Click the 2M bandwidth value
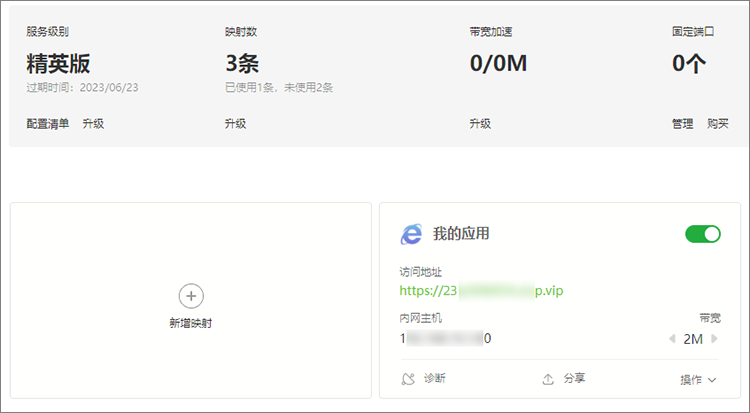The height and width of the screenshot is (413, 750). point(693,339)
